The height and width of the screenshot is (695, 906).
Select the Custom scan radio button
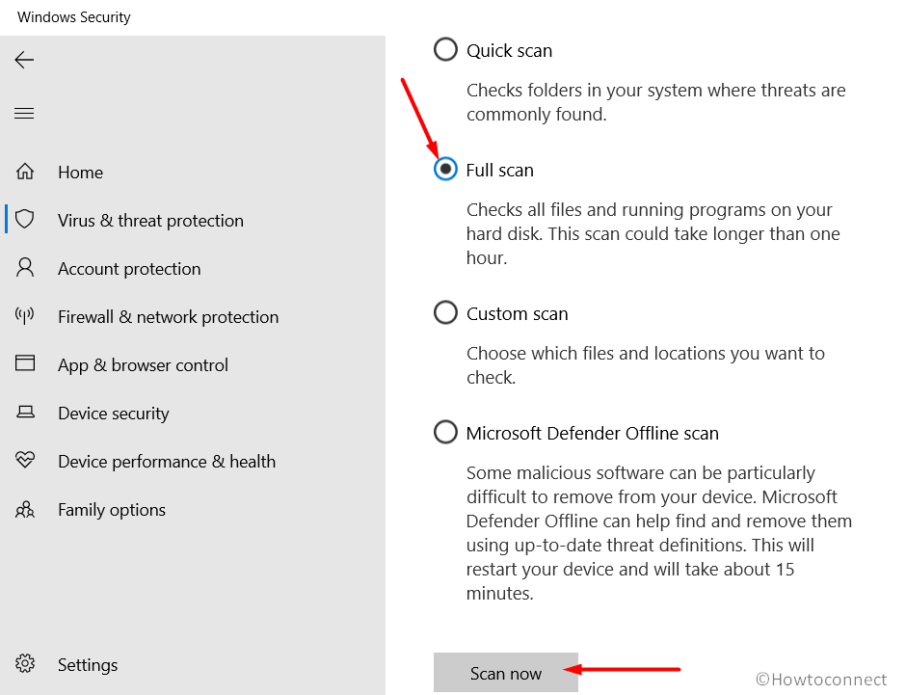445,312
